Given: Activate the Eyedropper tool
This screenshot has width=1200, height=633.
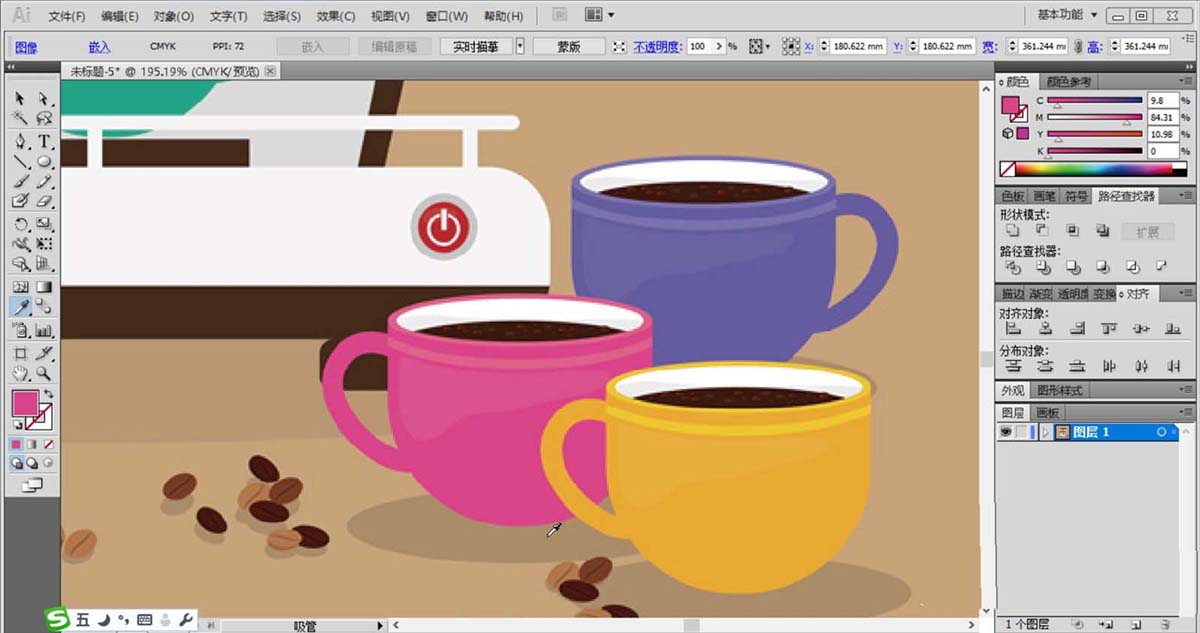Looking at the screenshot, I should tap(20, 307).
